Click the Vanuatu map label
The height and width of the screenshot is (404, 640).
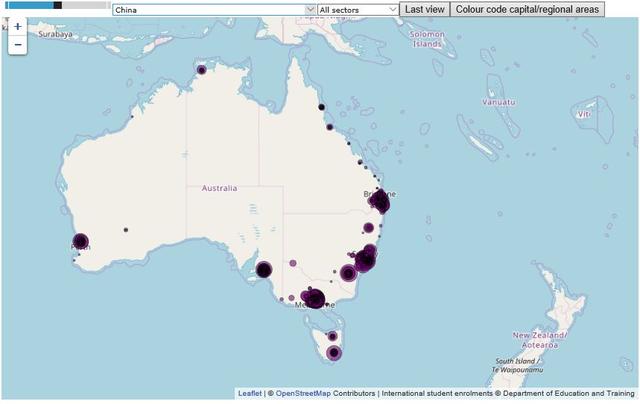point(499,102)
